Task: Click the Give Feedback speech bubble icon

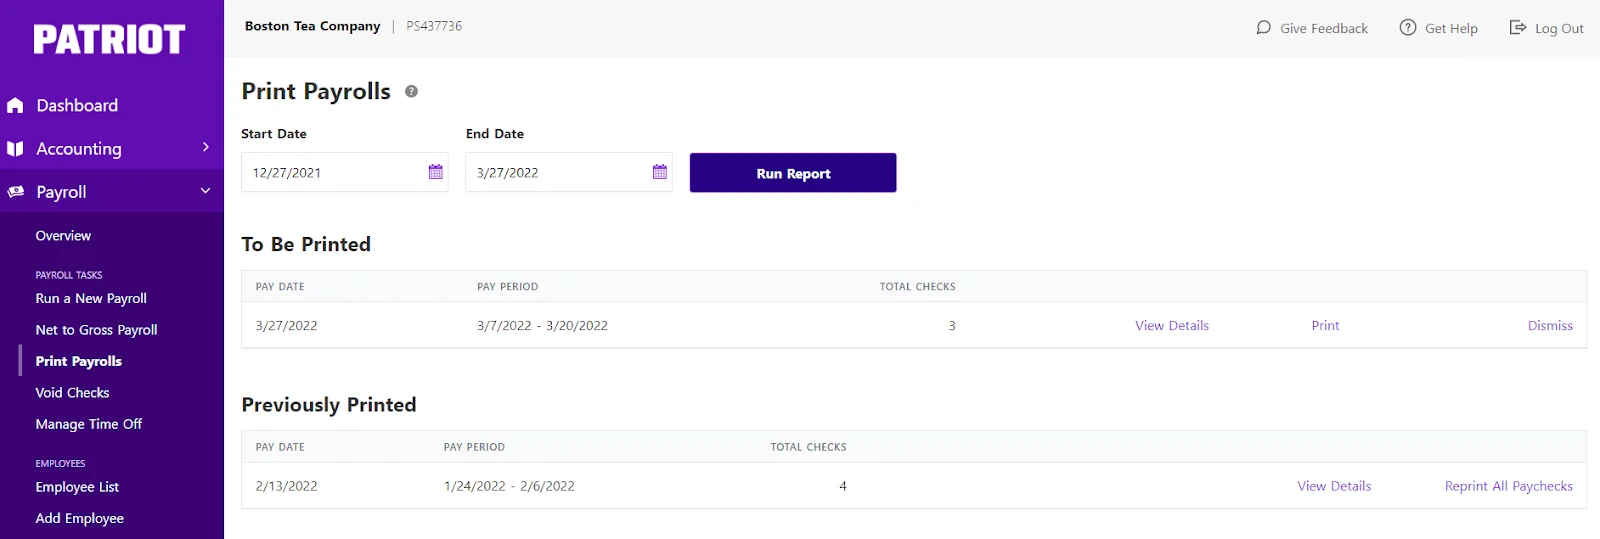Action: point(1264,28)
